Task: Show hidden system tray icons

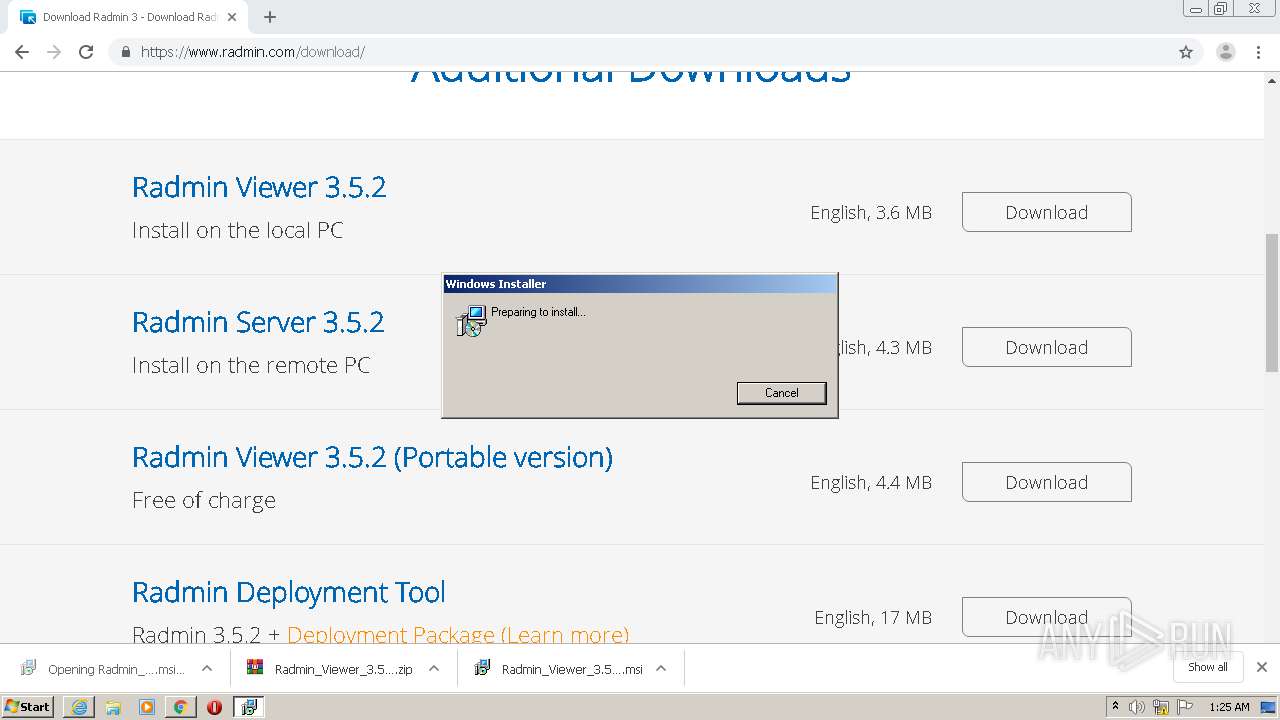Action: point(1115,707)
